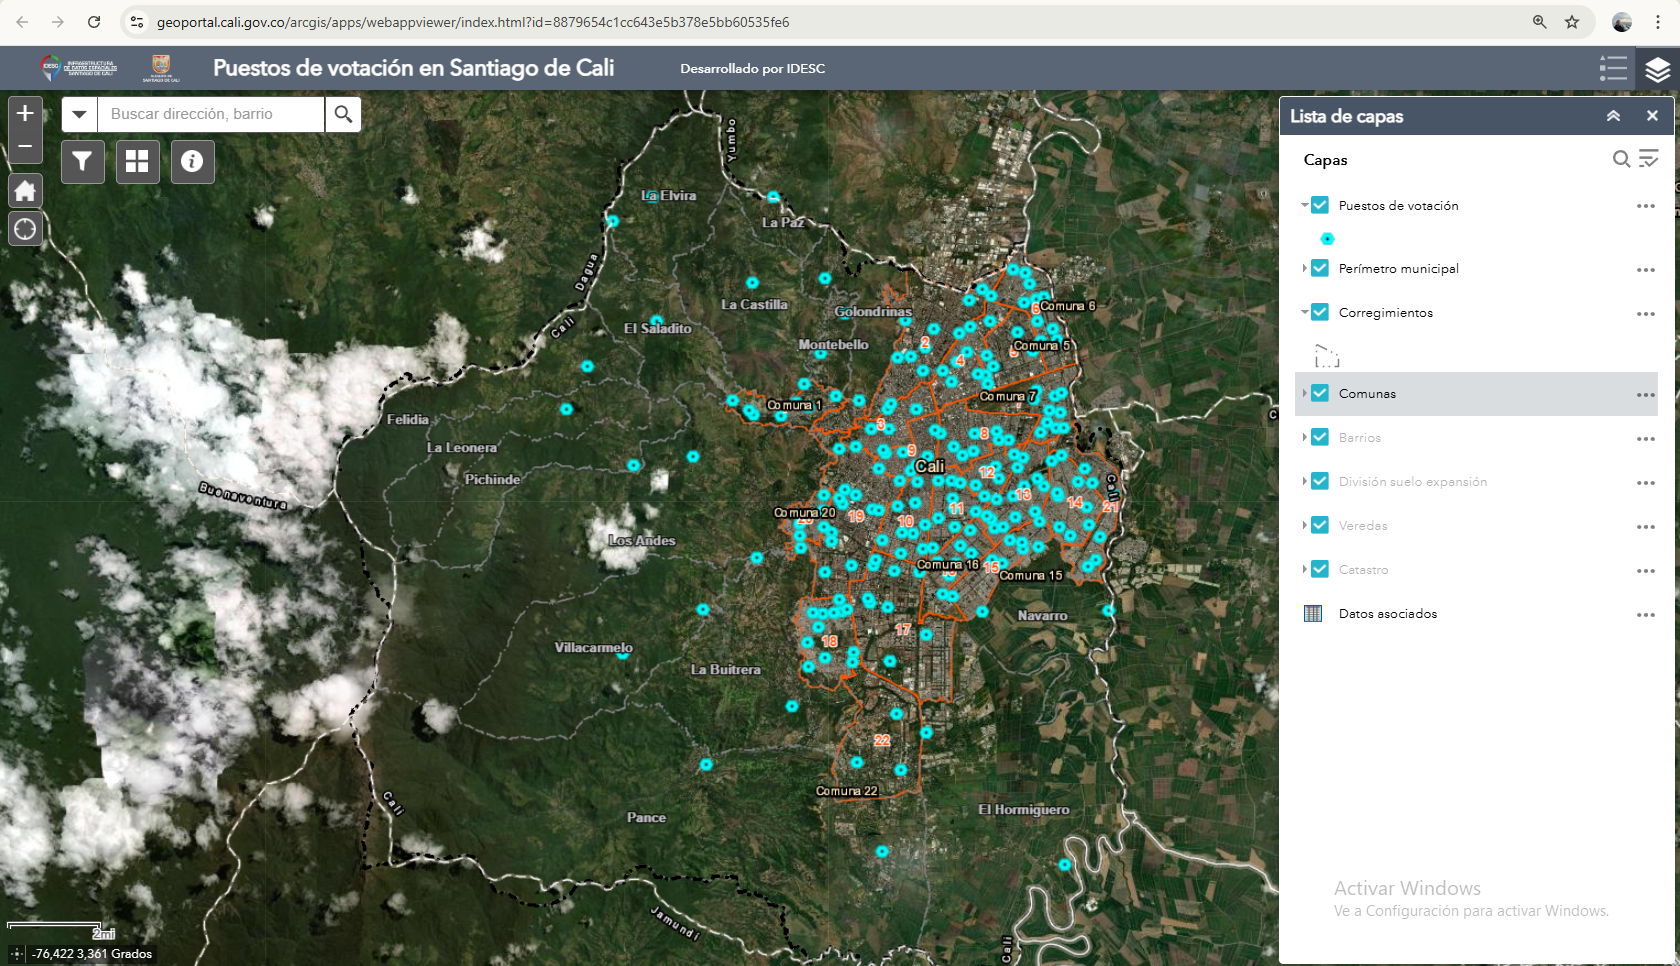Activate the my location tool
Screen dimensions: 1680x966
pyautogui.click(x=25, y=229)
